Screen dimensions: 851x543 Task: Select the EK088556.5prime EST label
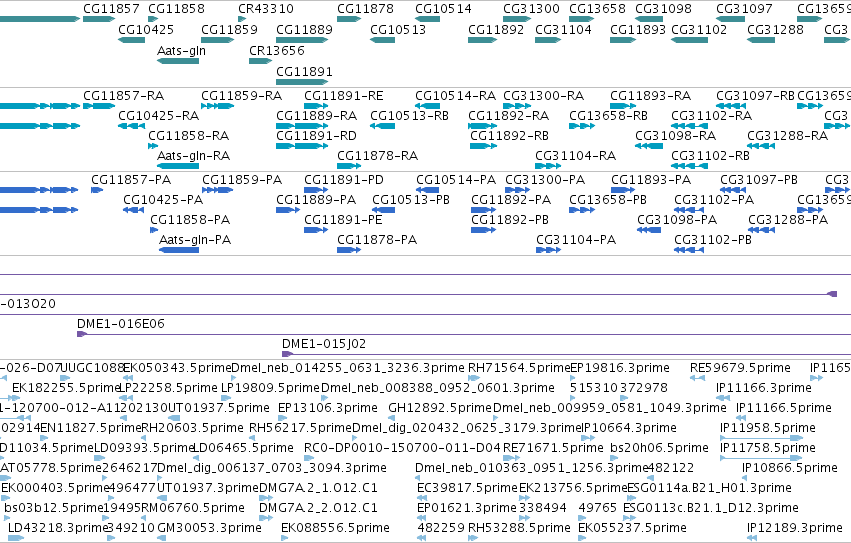tap(335, 528)
